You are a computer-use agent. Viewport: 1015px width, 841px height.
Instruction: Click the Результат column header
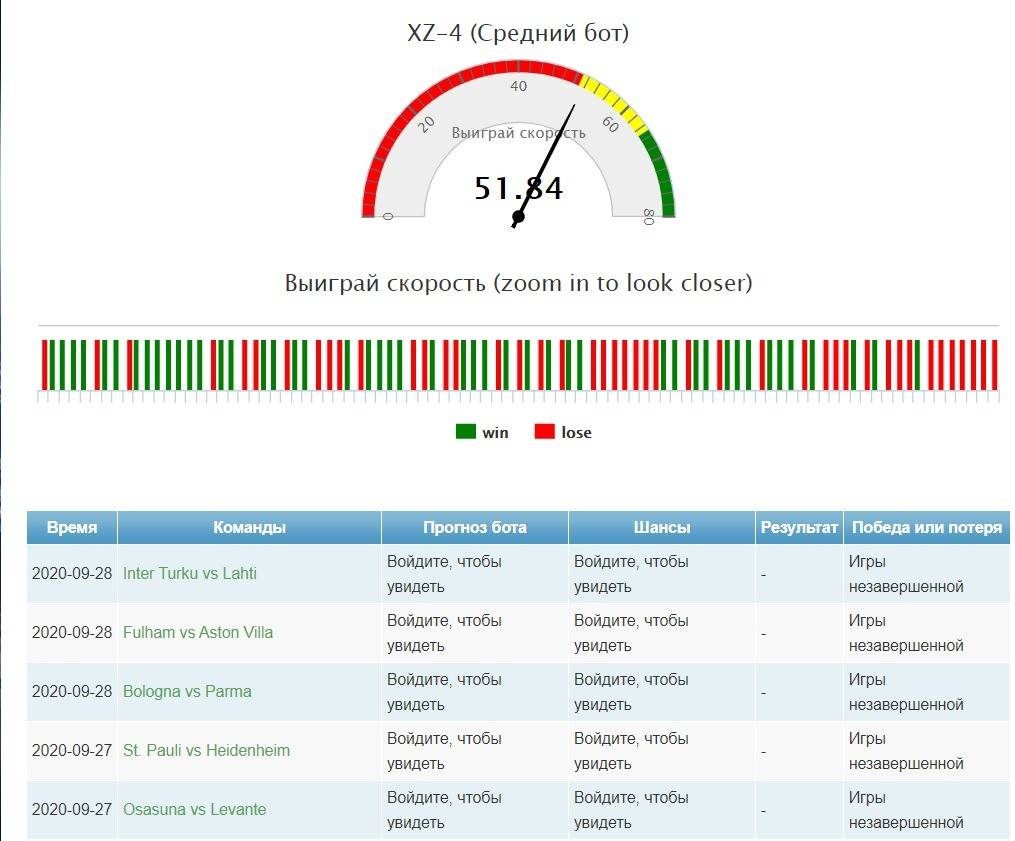click(799, 528)
